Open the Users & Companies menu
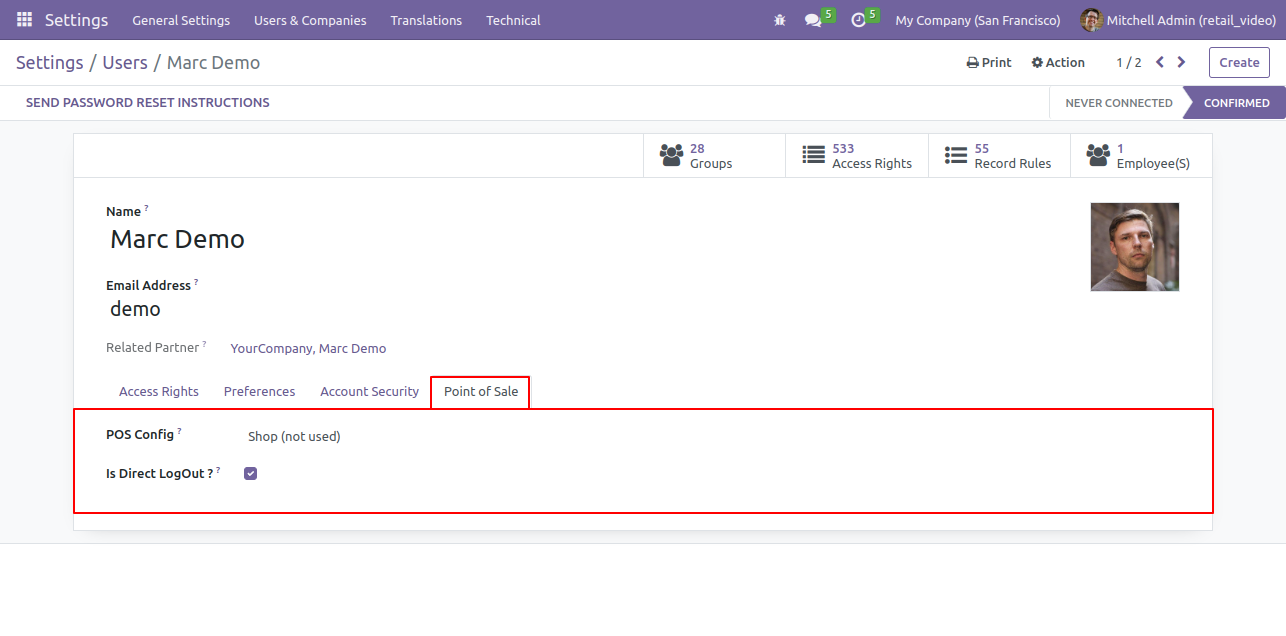The image size is (1286, 636). click(310, 20)
